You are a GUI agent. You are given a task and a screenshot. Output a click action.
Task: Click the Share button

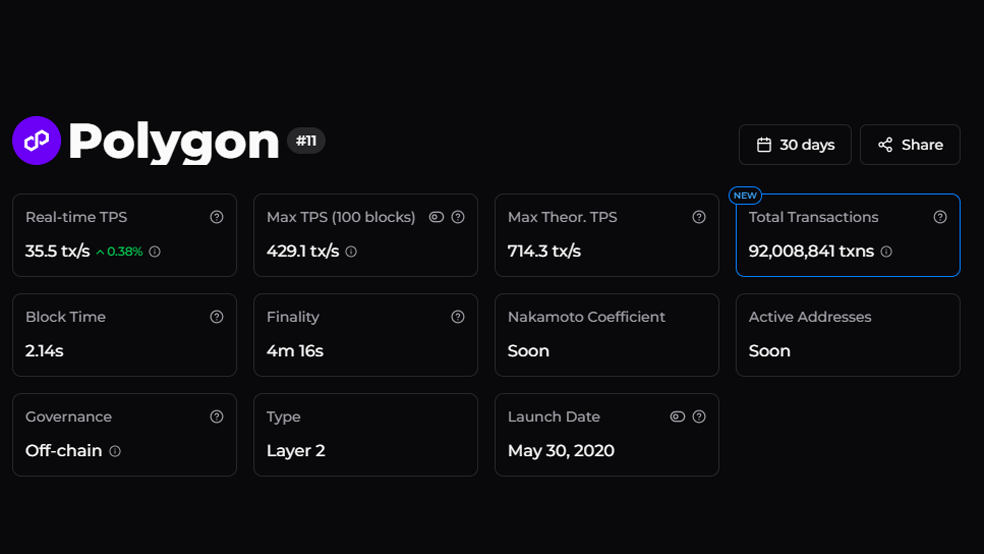pos(910,145)
